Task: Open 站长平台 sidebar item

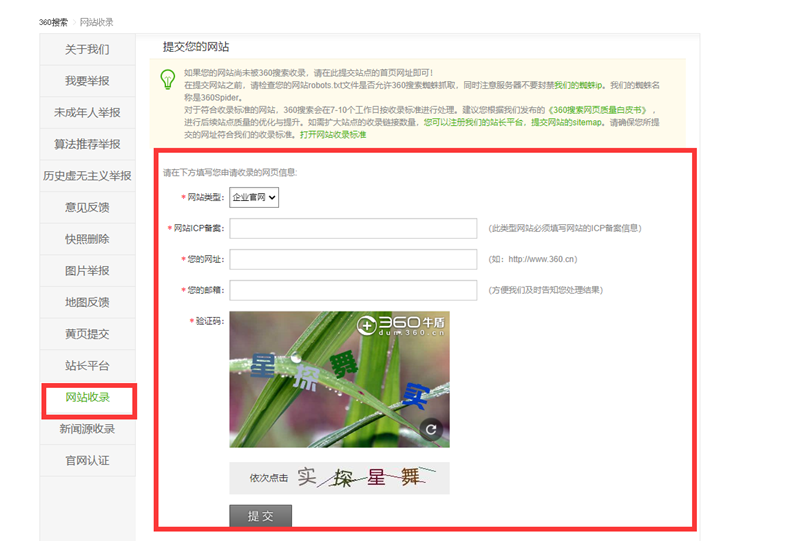Action: tap(87, 366)
